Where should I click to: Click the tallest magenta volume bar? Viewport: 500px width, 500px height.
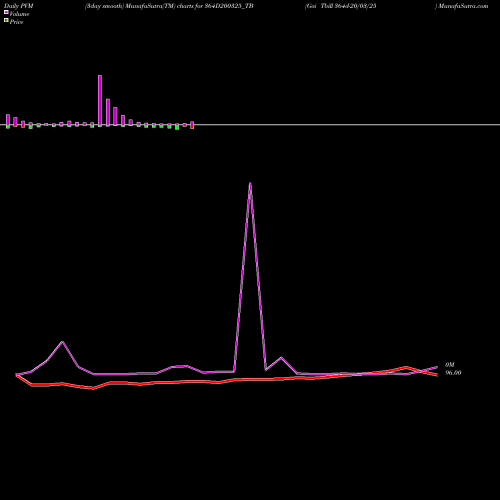100,100
